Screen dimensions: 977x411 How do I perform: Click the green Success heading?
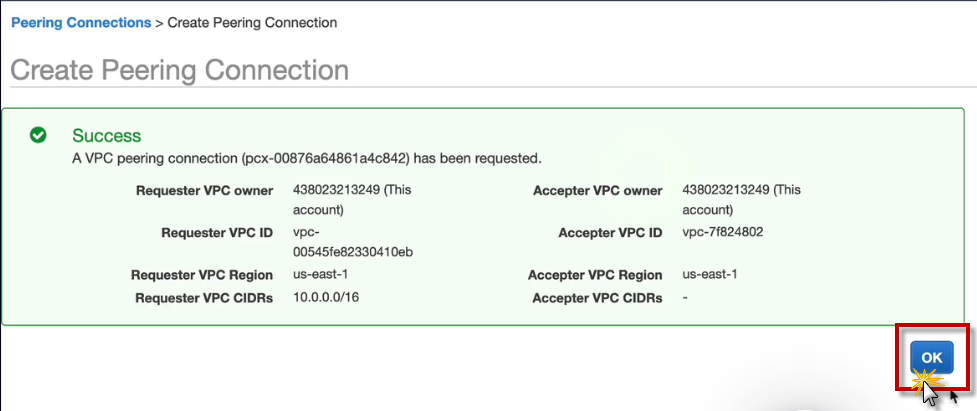106,135
